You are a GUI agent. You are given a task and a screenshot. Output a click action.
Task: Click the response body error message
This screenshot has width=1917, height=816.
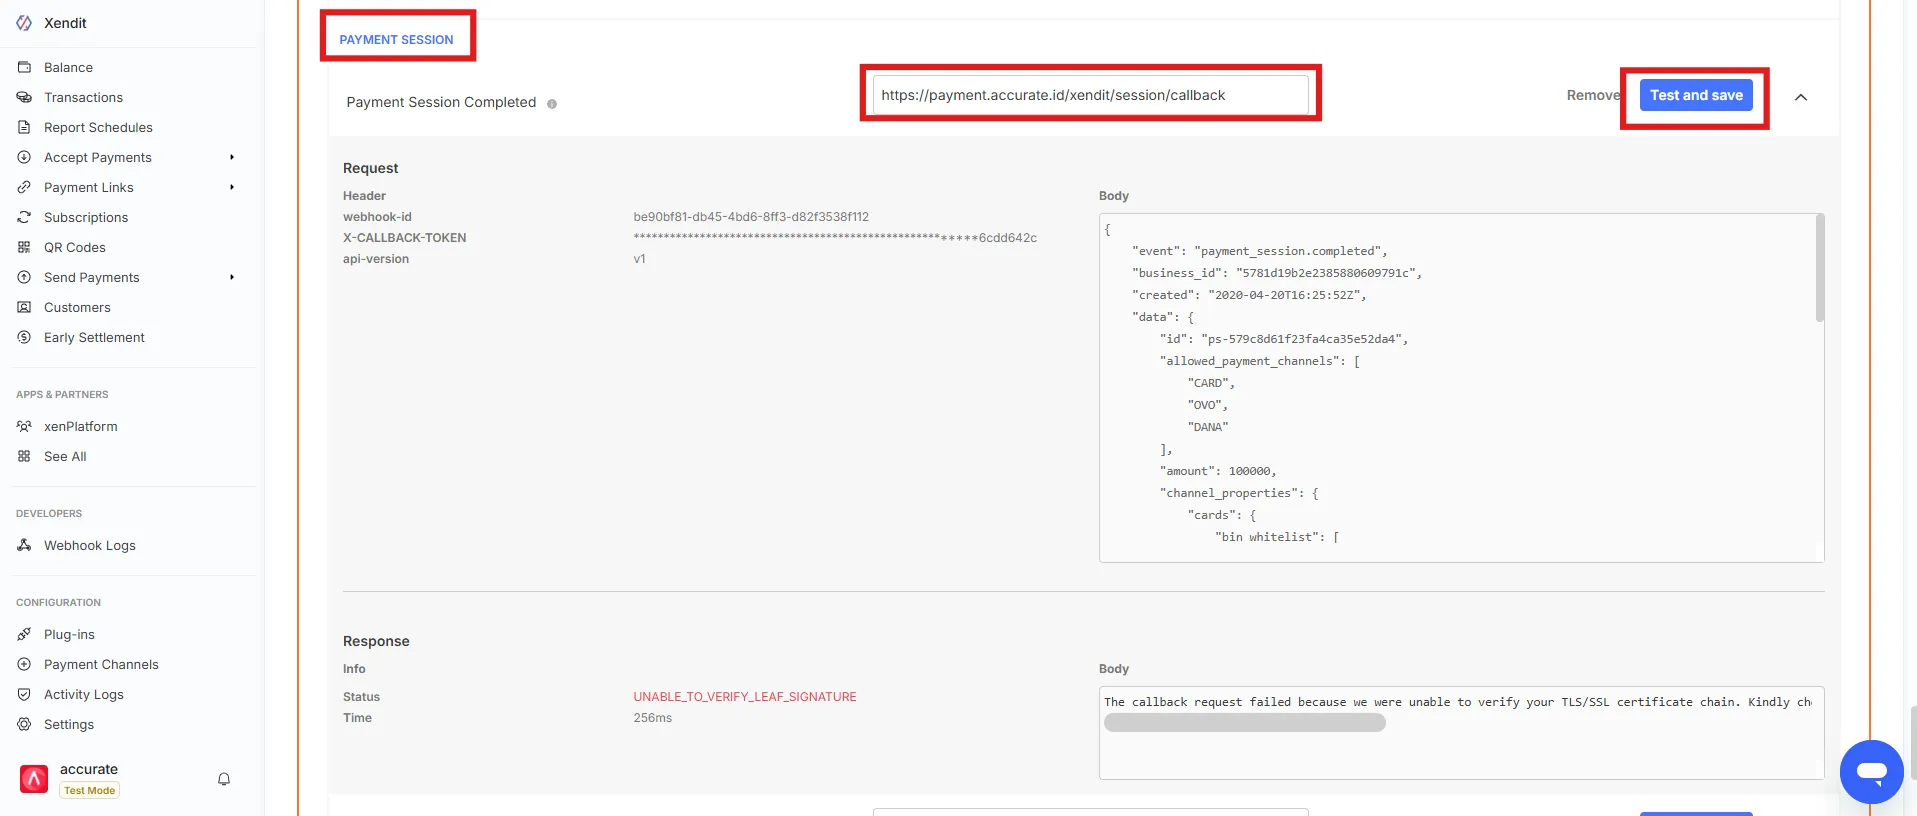tap(1458, 702)
